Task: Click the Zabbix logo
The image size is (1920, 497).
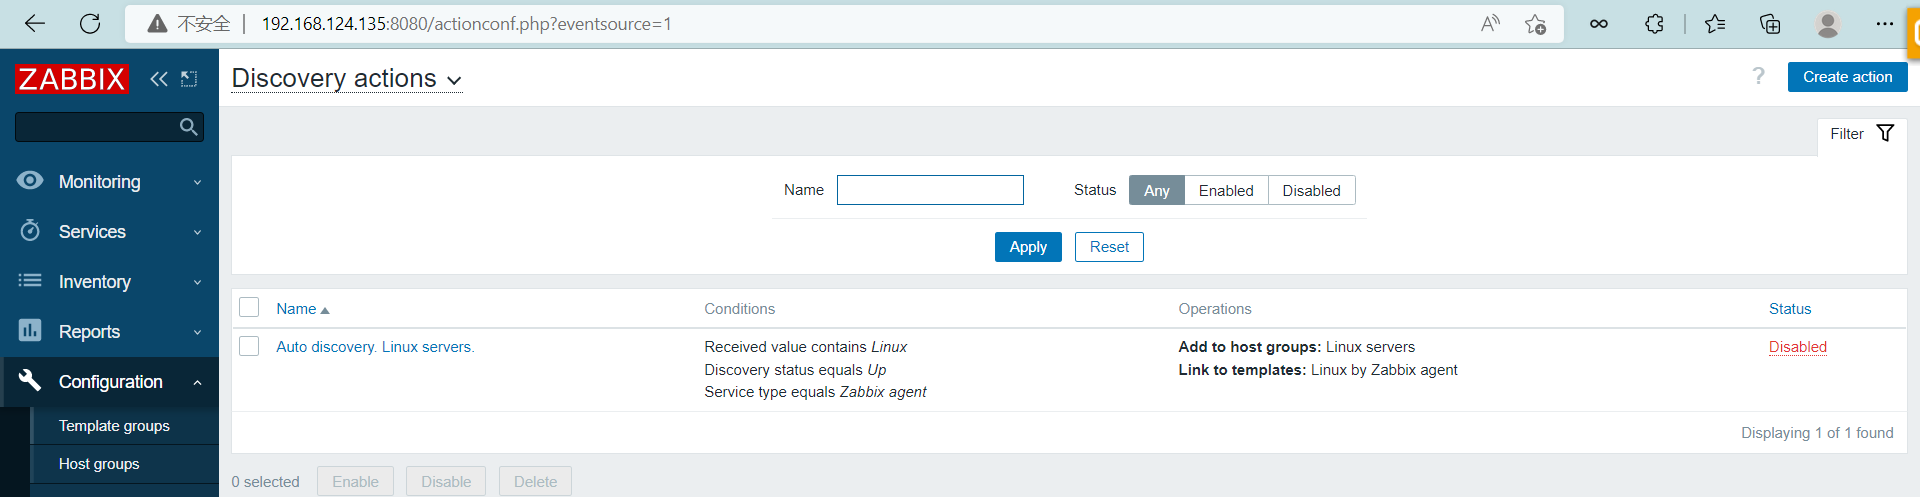Action: [72, 79]
